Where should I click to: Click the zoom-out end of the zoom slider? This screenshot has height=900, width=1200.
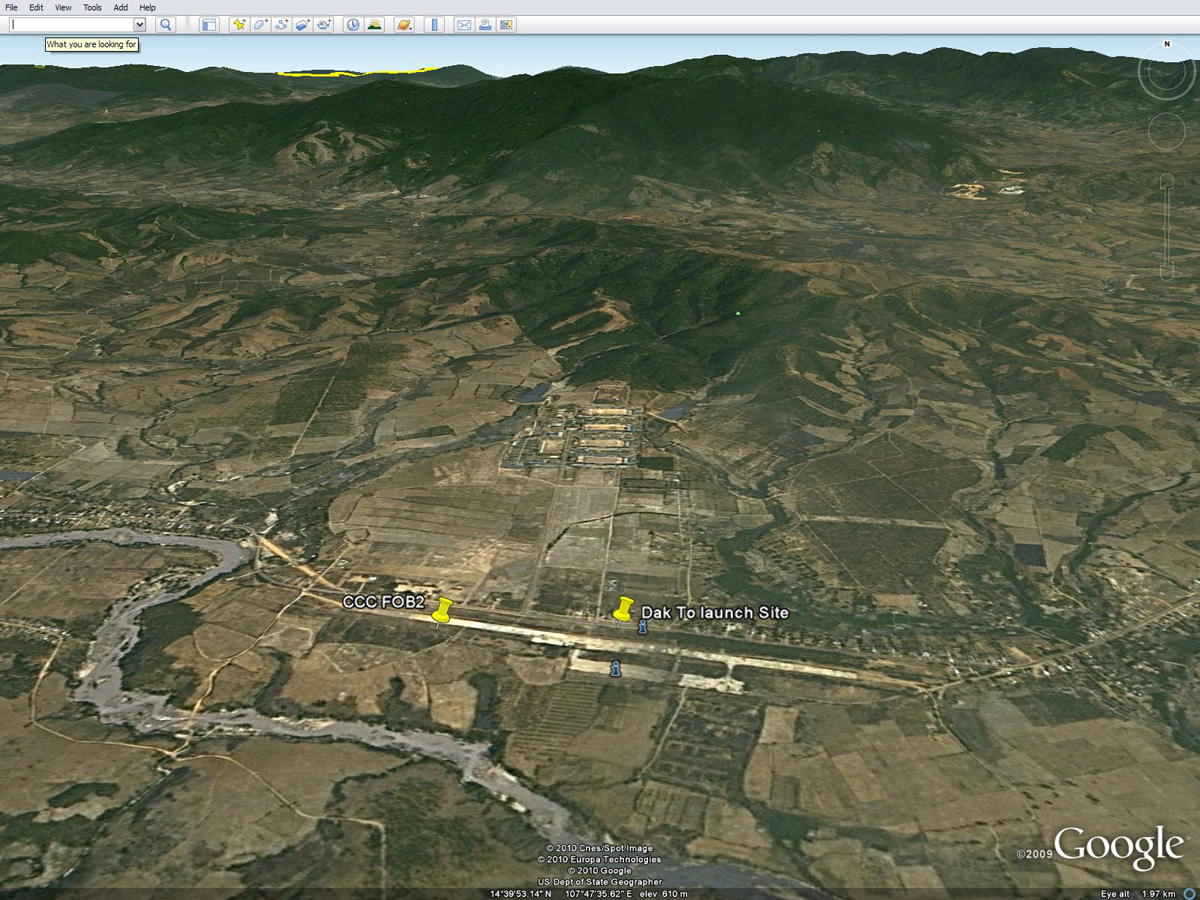click(1166, 272)
